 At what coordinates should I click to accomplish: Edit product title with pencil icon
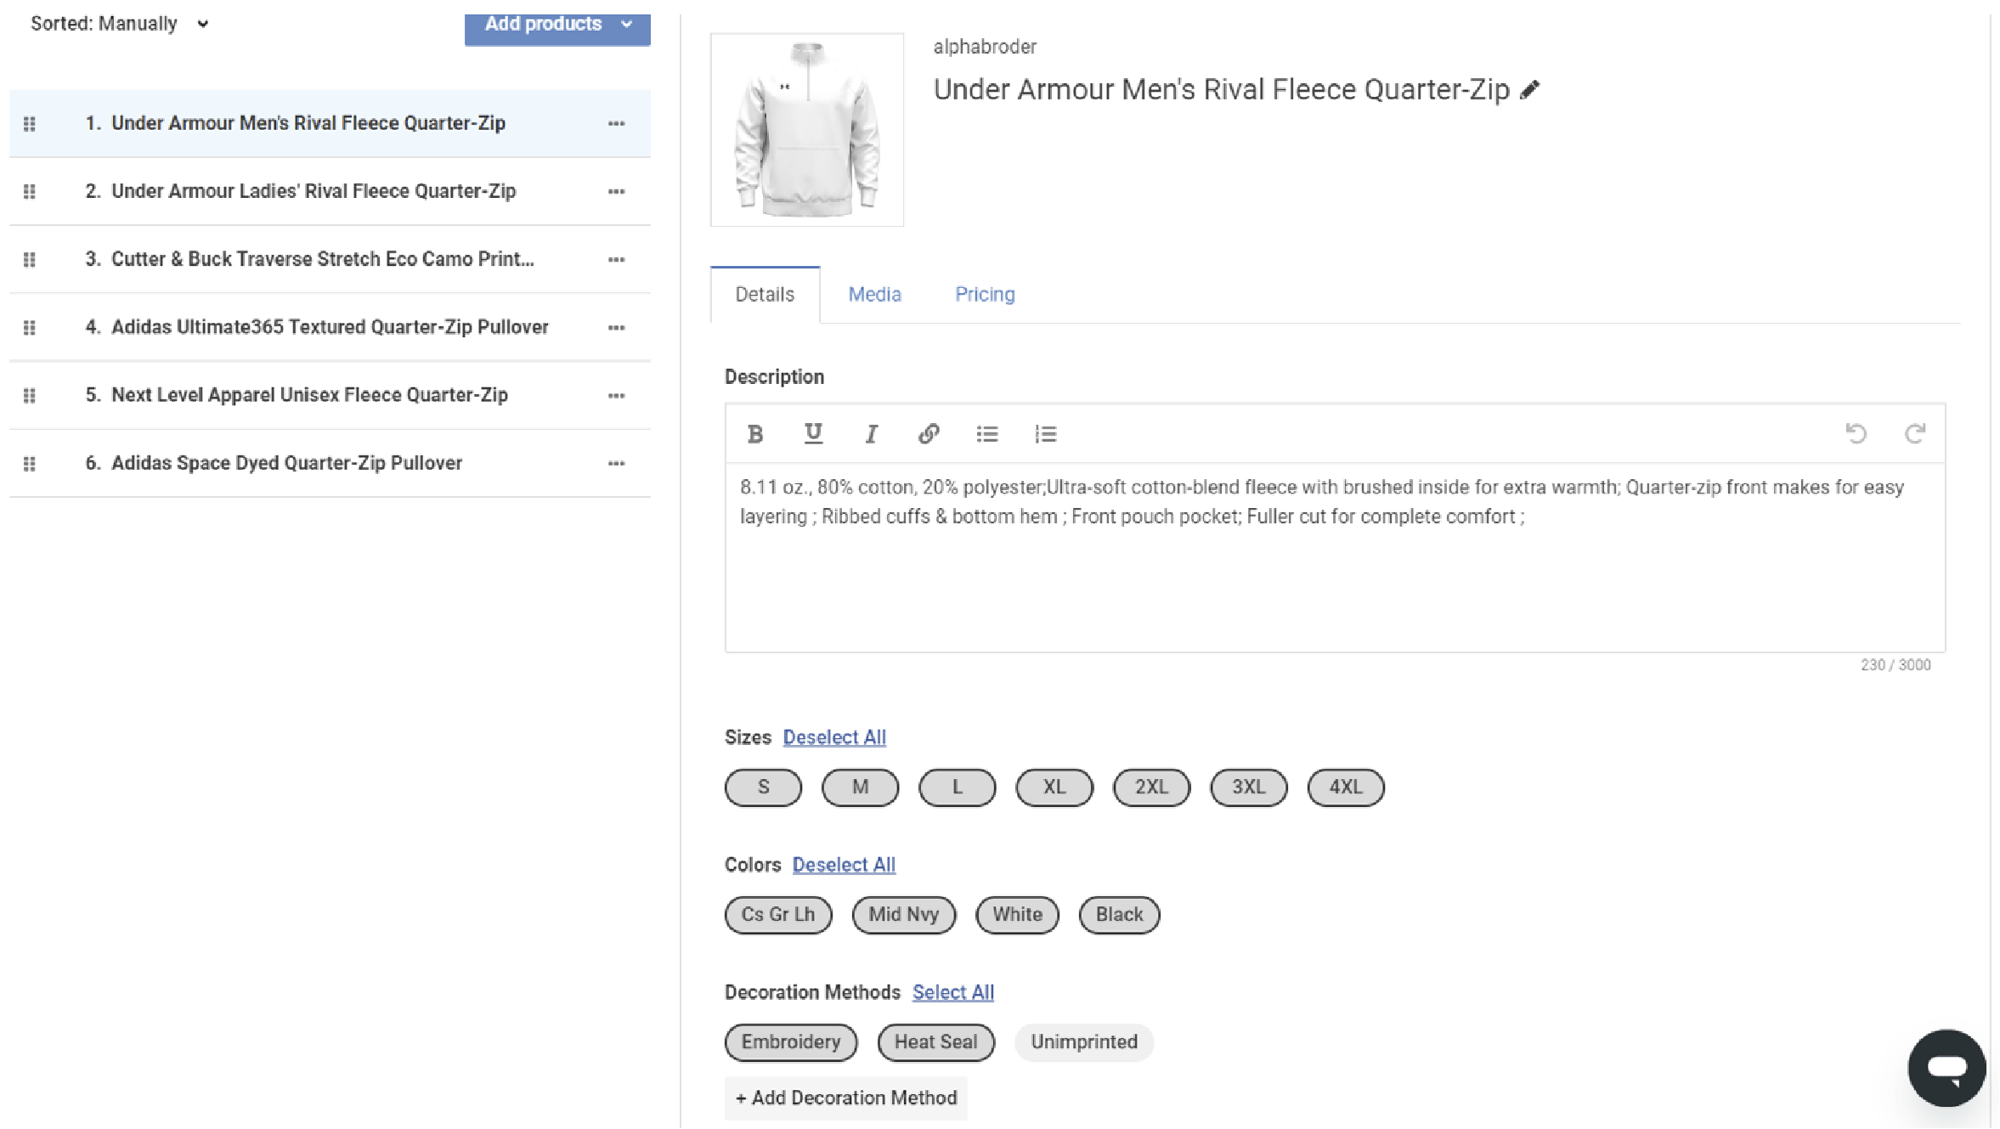pyautogui.click(x=1530, y=90)
